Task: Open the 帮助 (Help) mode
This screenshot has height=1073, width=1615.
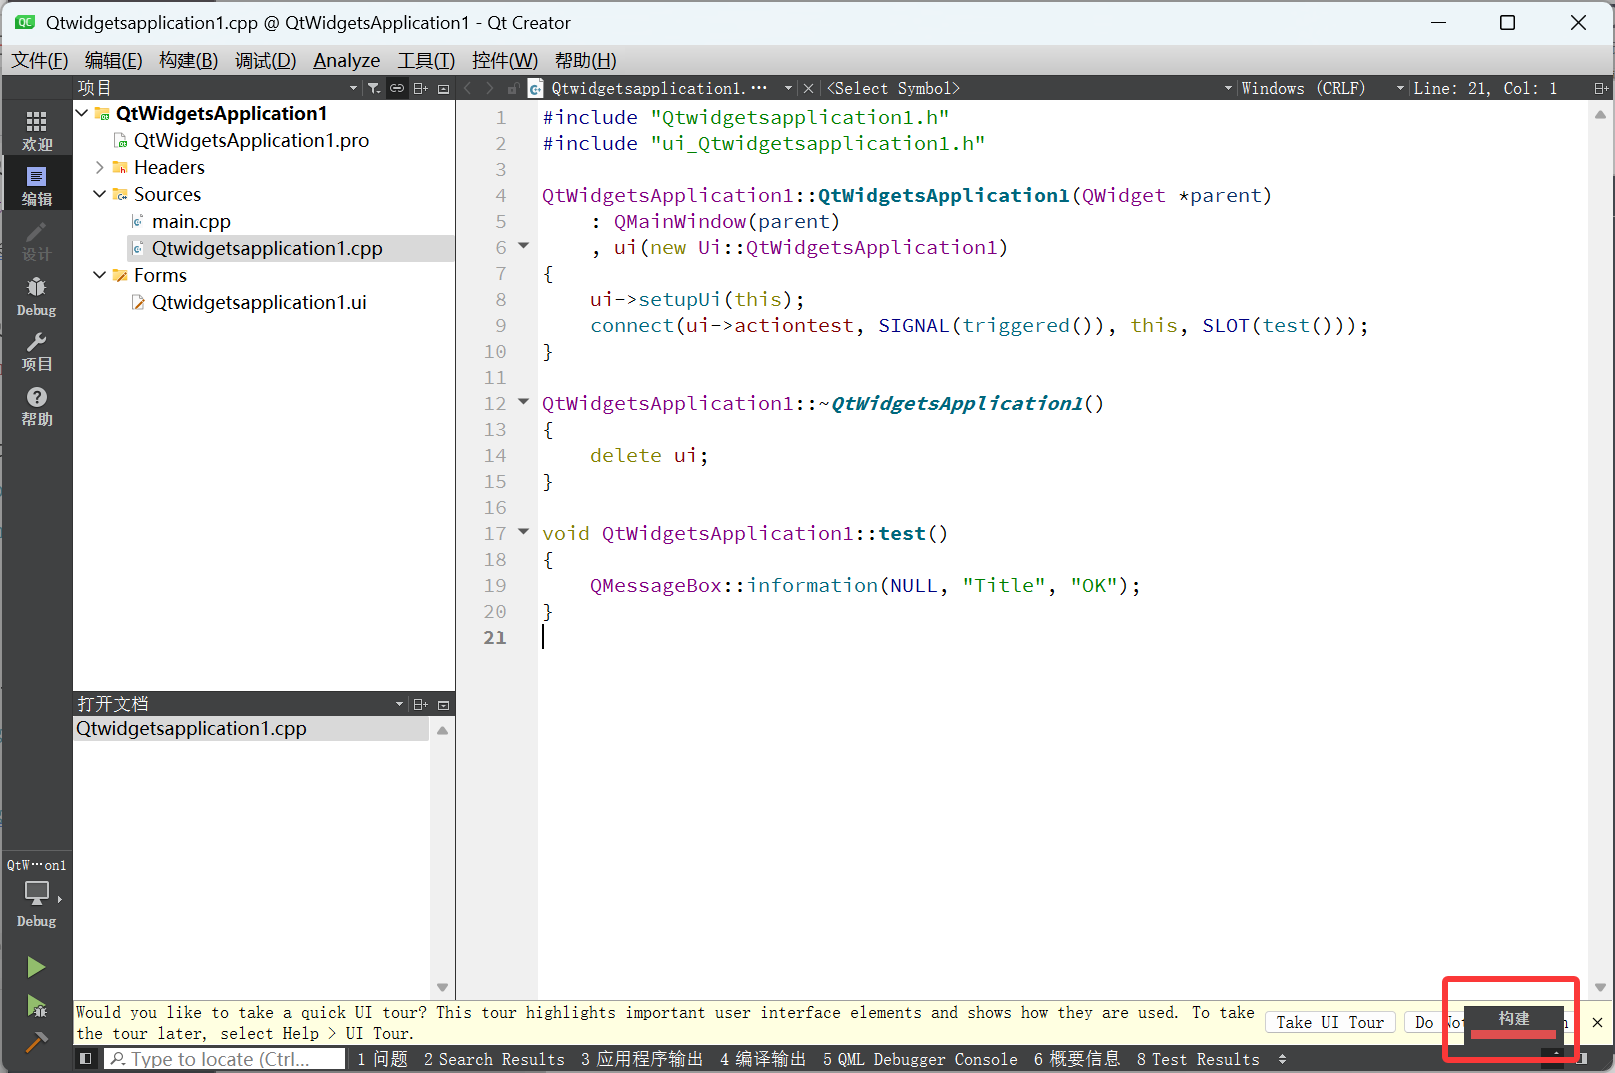Action: point(37,406)
